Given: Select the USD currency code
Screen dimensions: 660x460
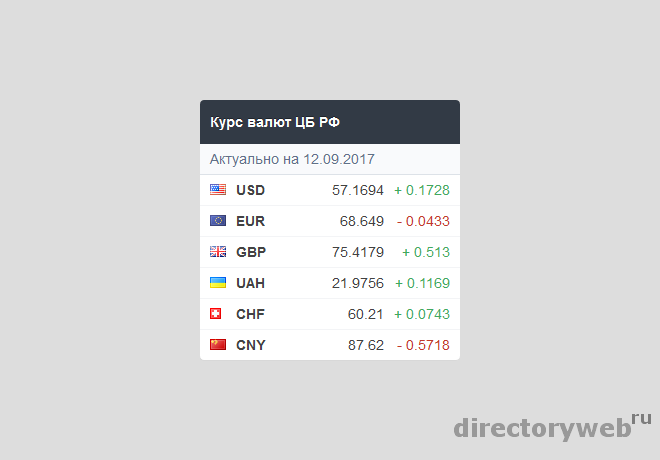Looking at the screenshot, I should pos(250,190).
